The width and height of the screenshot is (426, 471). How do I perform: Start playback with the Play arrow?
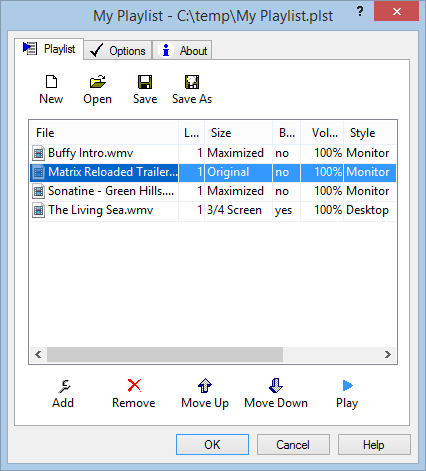point(347,386)
